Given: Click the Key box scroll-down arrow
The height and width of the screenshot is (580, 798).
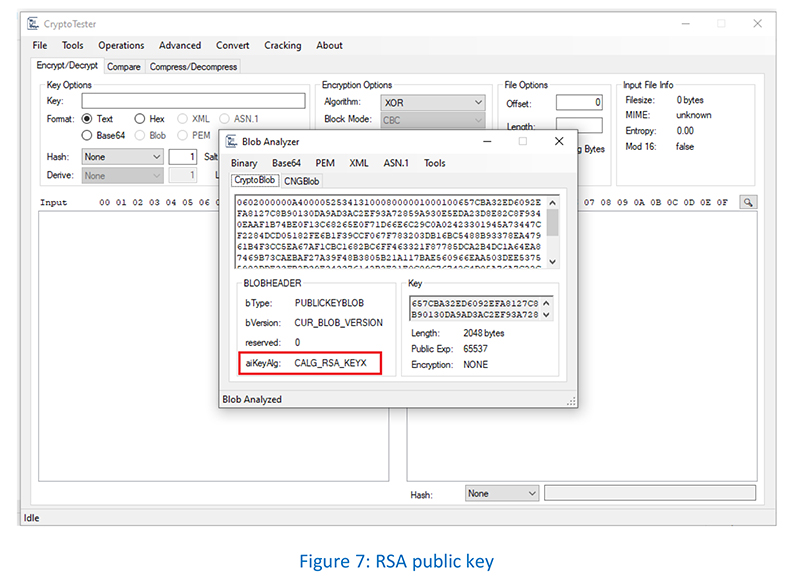Looking at the screenshot, I should (x=546, y=314).
